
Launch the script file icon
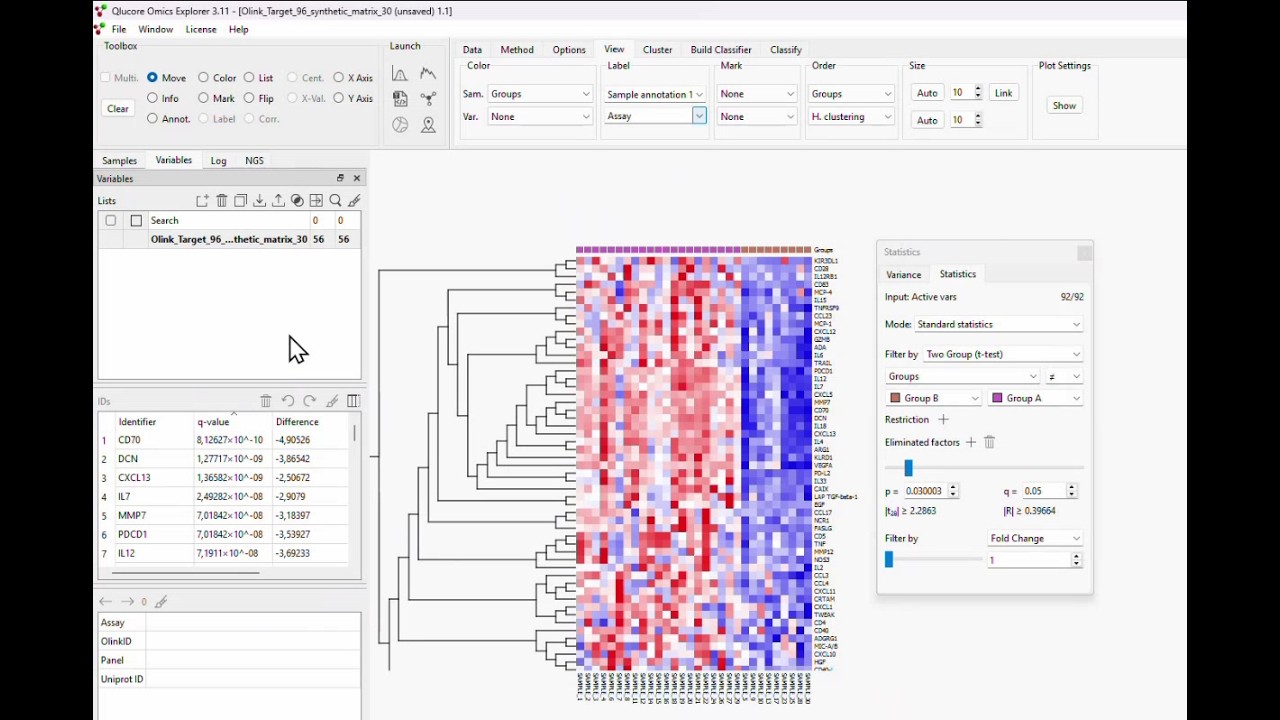point(400,99)
